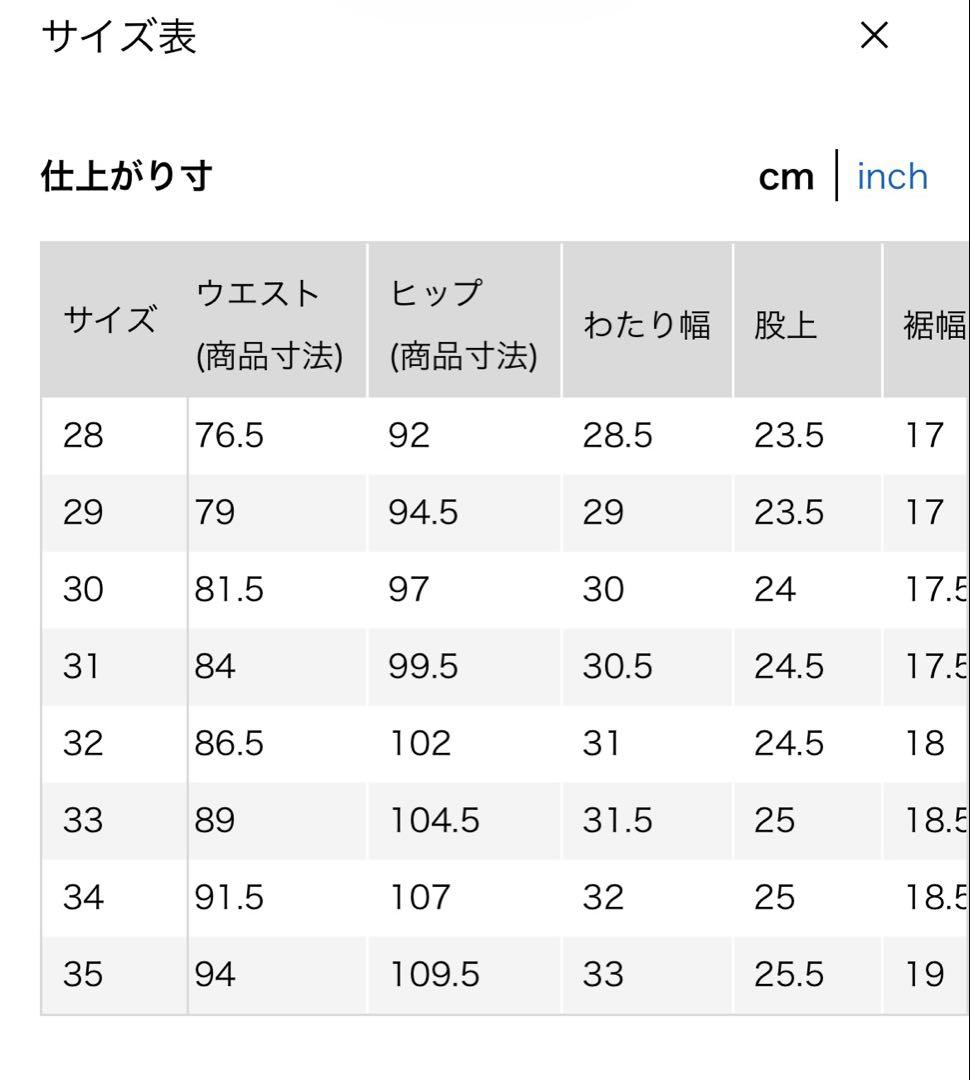Click the ヒップ column header
970x1080 pixels.
click(464, 320)
